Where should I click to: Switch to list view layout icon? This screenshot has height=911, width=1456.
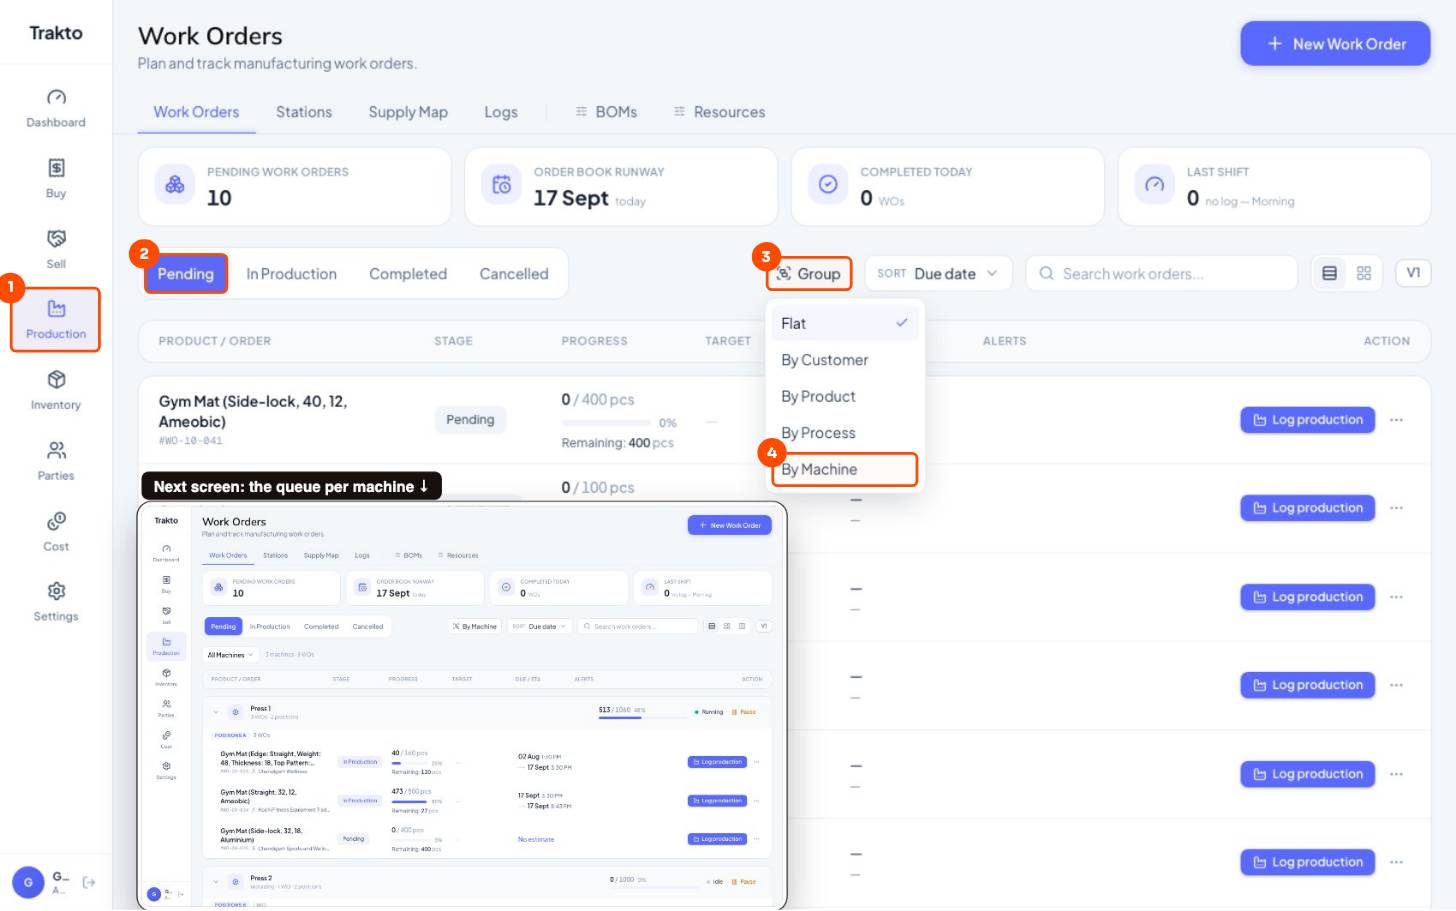coord(1329,273)
